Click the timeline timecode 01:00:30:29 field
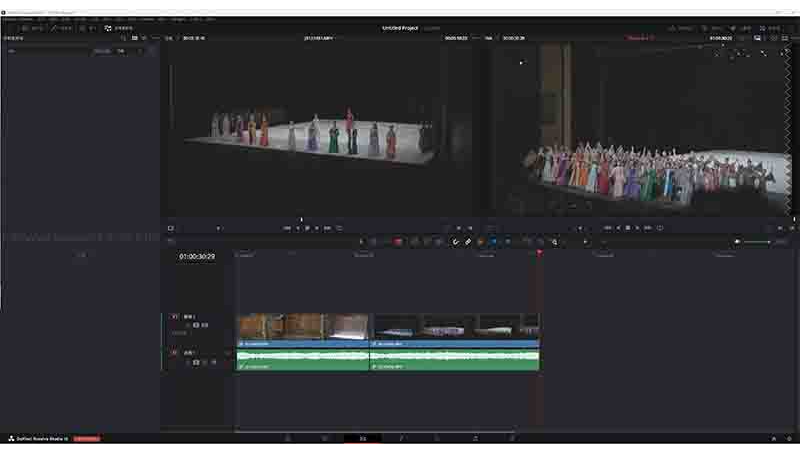The width and height of the screenshot is (800, 453). point(197,257)
